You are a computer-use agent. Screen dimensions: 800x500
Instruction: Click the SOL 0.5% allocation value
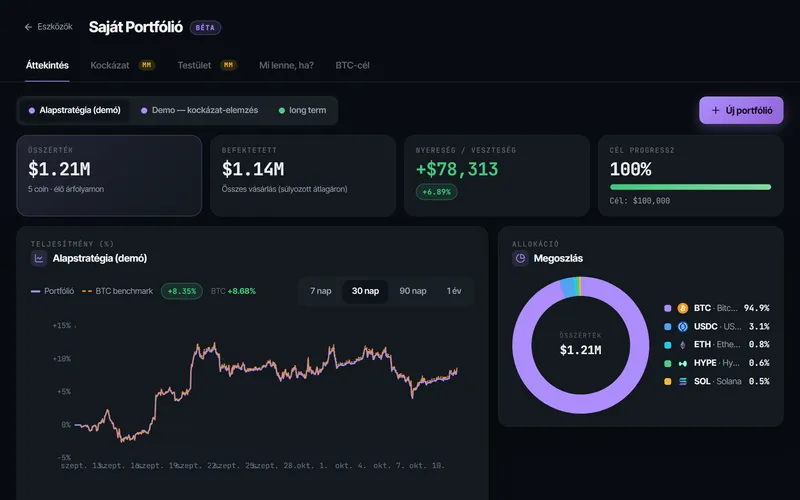(x=759, y=381)
